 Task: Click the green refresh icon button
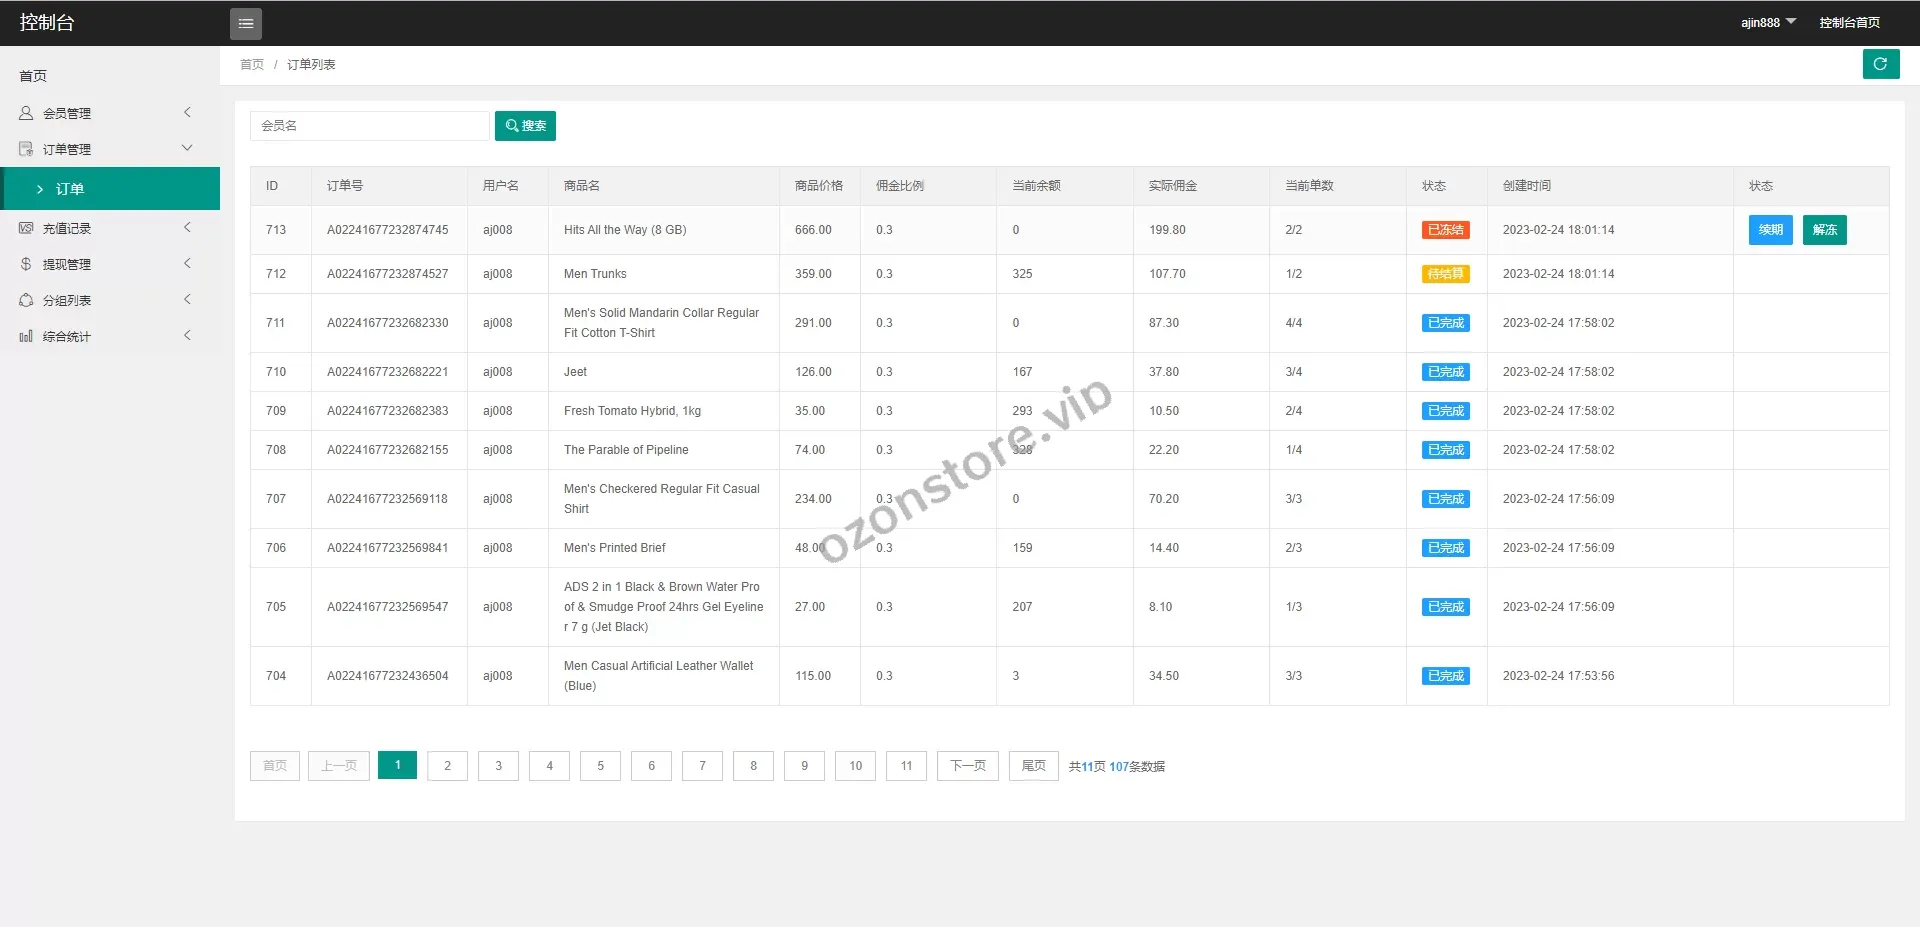coord(1880,64)
